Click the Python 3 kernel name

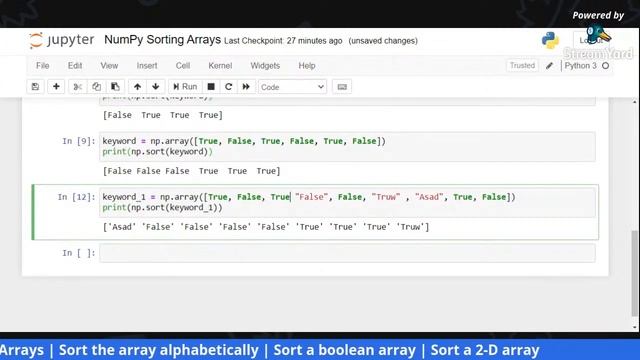click(x=580, y=66)
